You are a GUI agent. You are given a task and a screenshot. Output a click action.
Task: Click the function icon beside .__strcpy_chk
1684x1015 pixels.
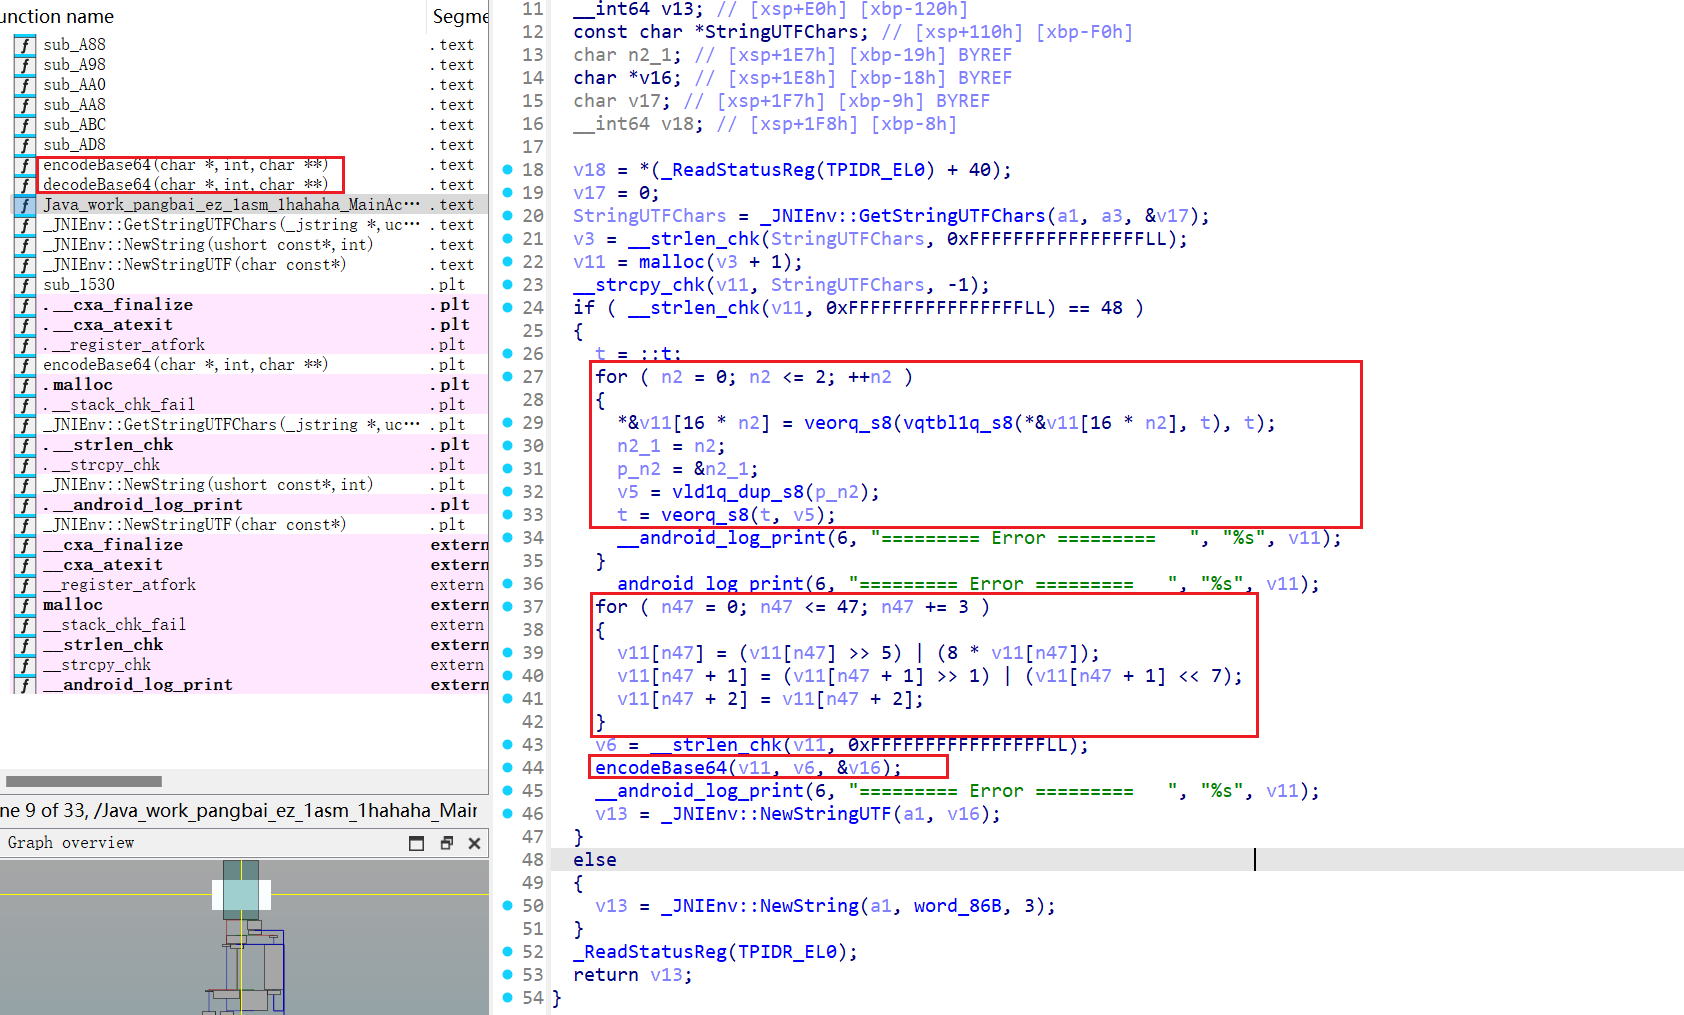point(25,465)
